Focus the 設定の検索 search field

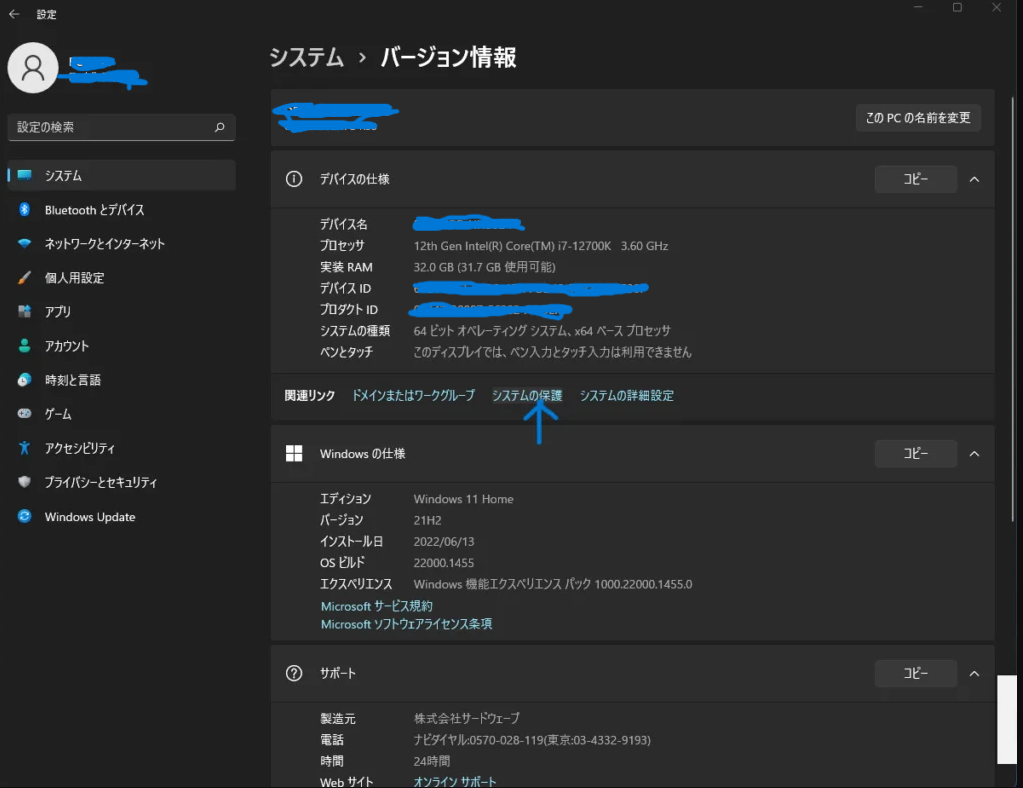[121, 127]
